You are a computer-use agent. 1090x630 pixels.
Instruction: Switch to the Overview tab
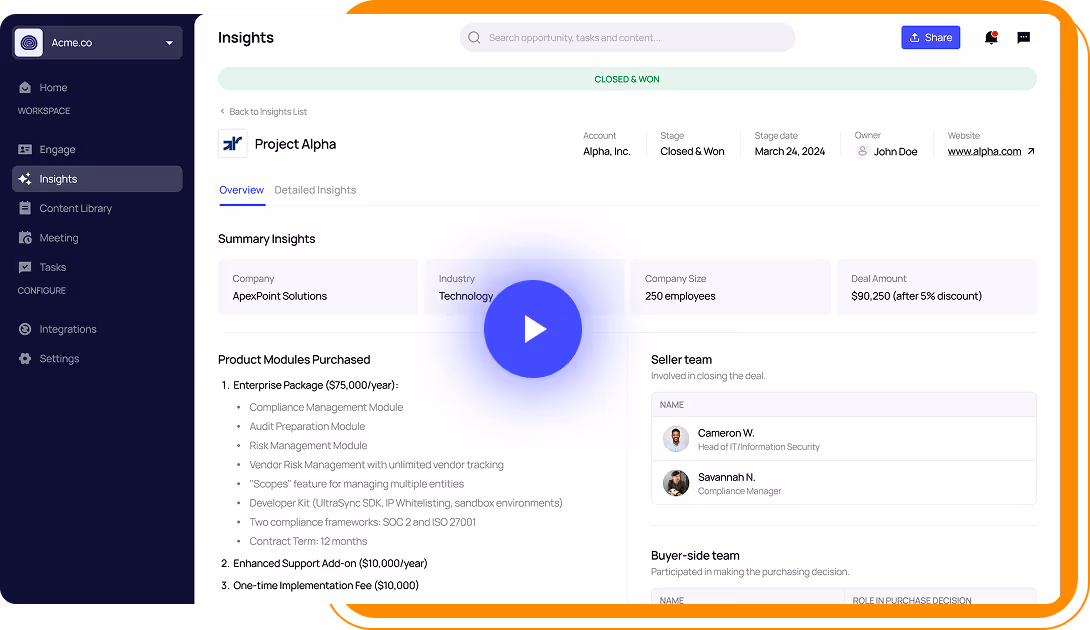[x=241, y=190]
